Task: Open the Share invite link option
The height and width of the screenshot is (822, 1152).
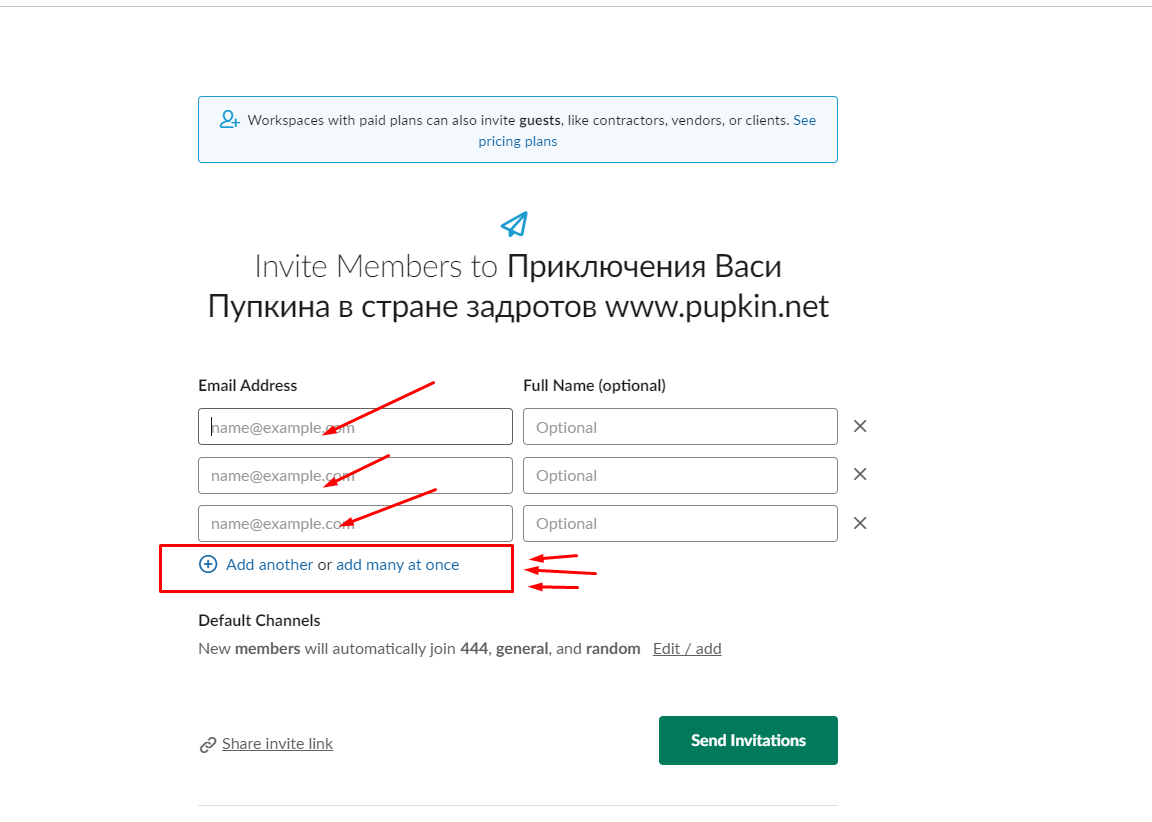Action: pos(277,744)
